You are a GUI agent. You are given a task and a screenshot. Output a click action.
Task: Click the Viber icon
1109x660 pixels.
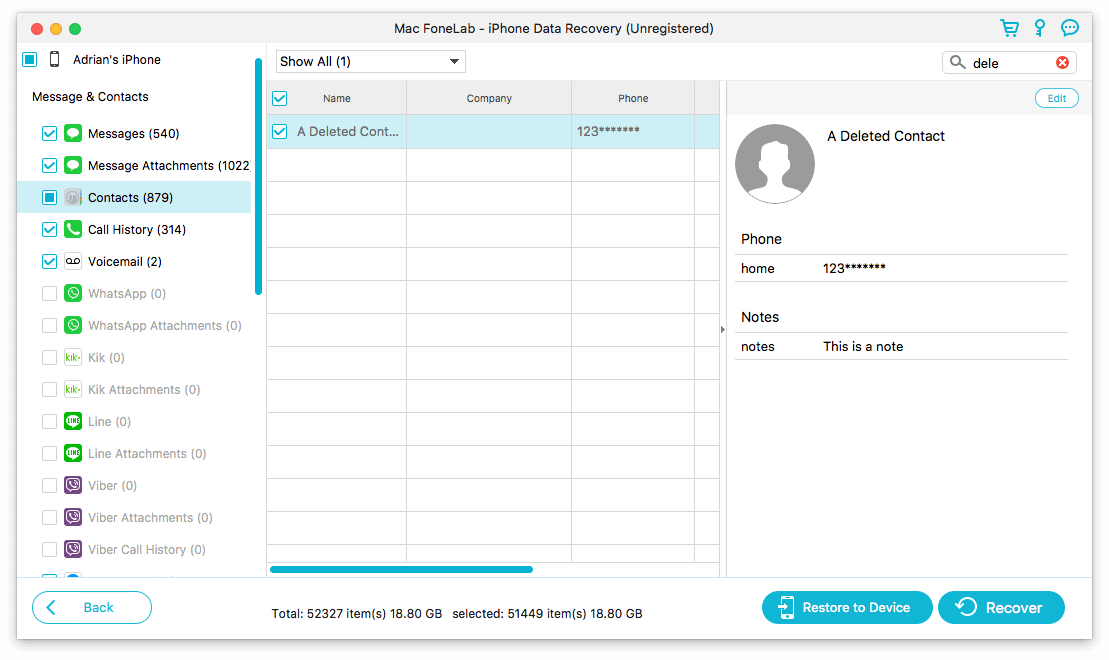73,485
